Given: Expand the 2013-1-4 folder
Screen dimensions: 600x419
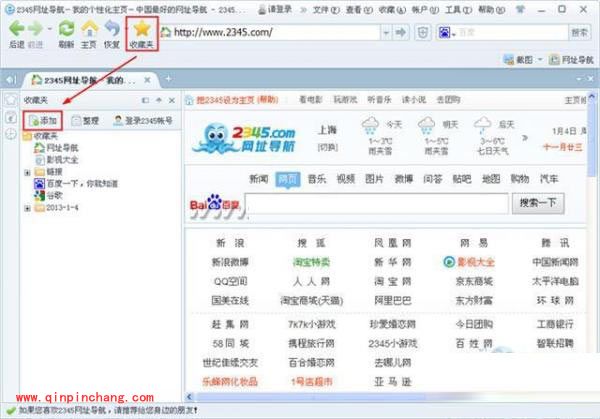Looking at the screenshot, I should 27,208.
